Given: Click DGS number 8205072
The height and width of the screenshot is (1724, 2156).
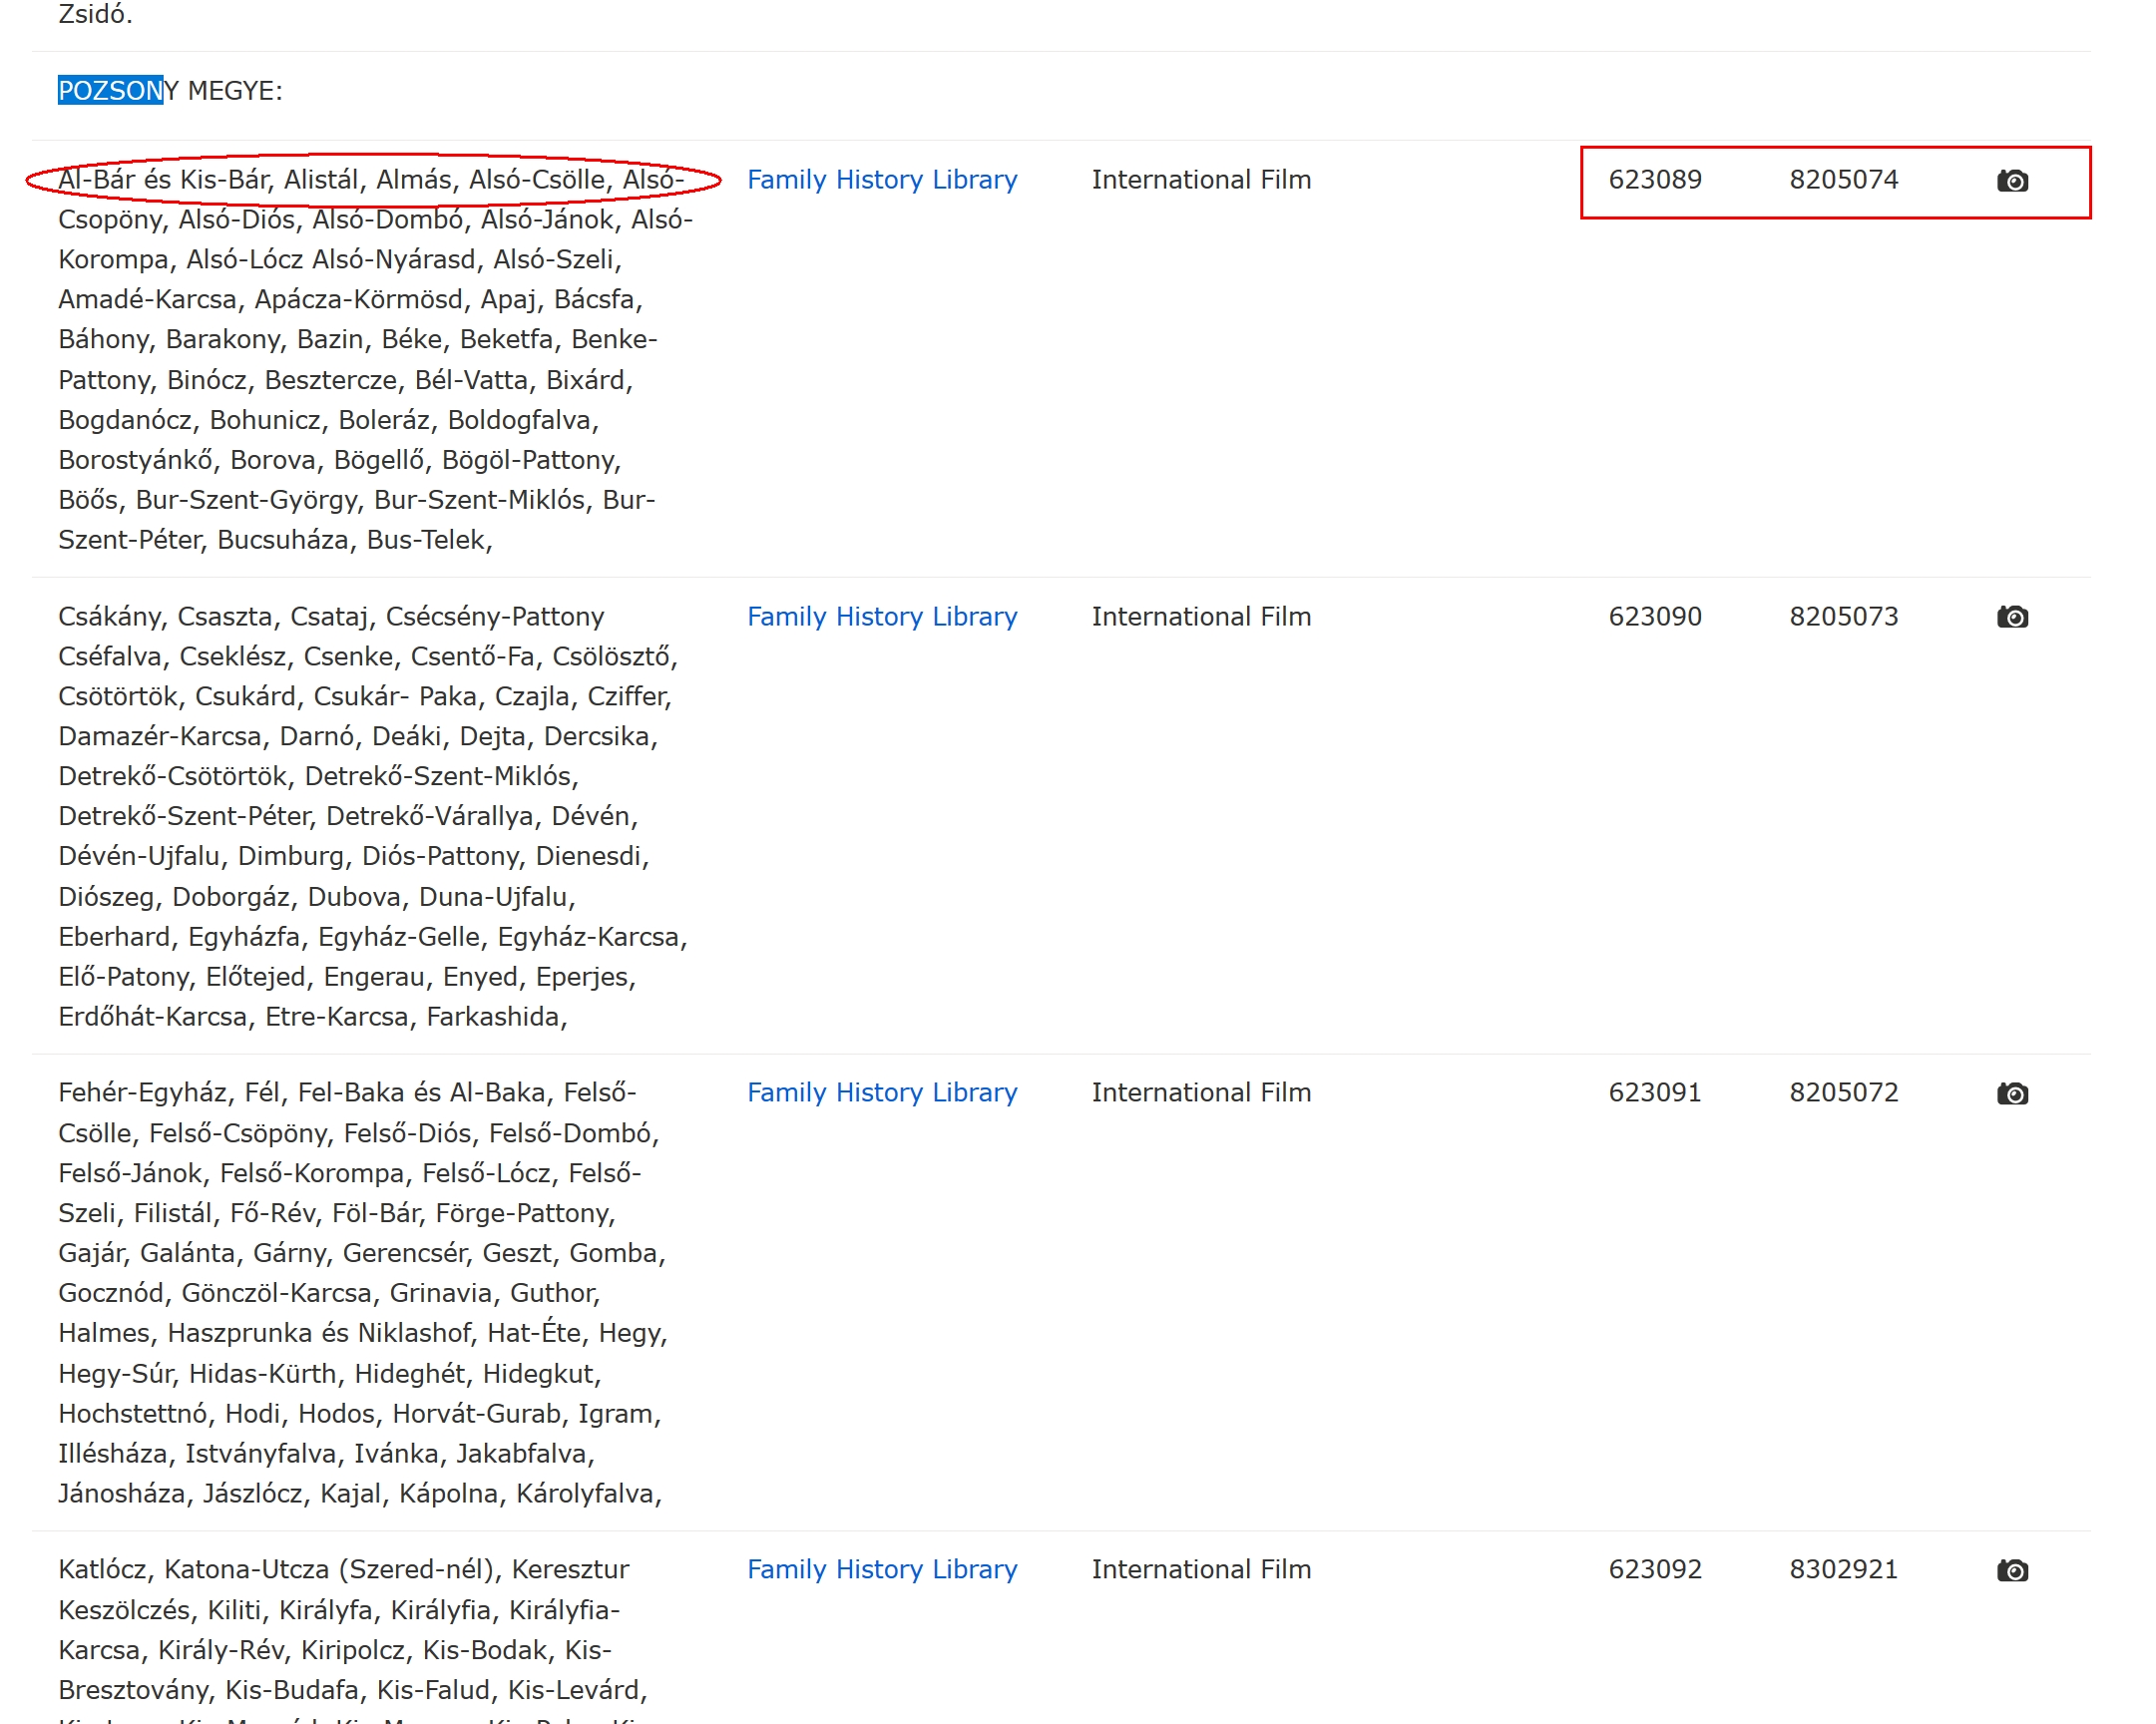Looking at the screenshot, I should [x=1843, y=1092].
